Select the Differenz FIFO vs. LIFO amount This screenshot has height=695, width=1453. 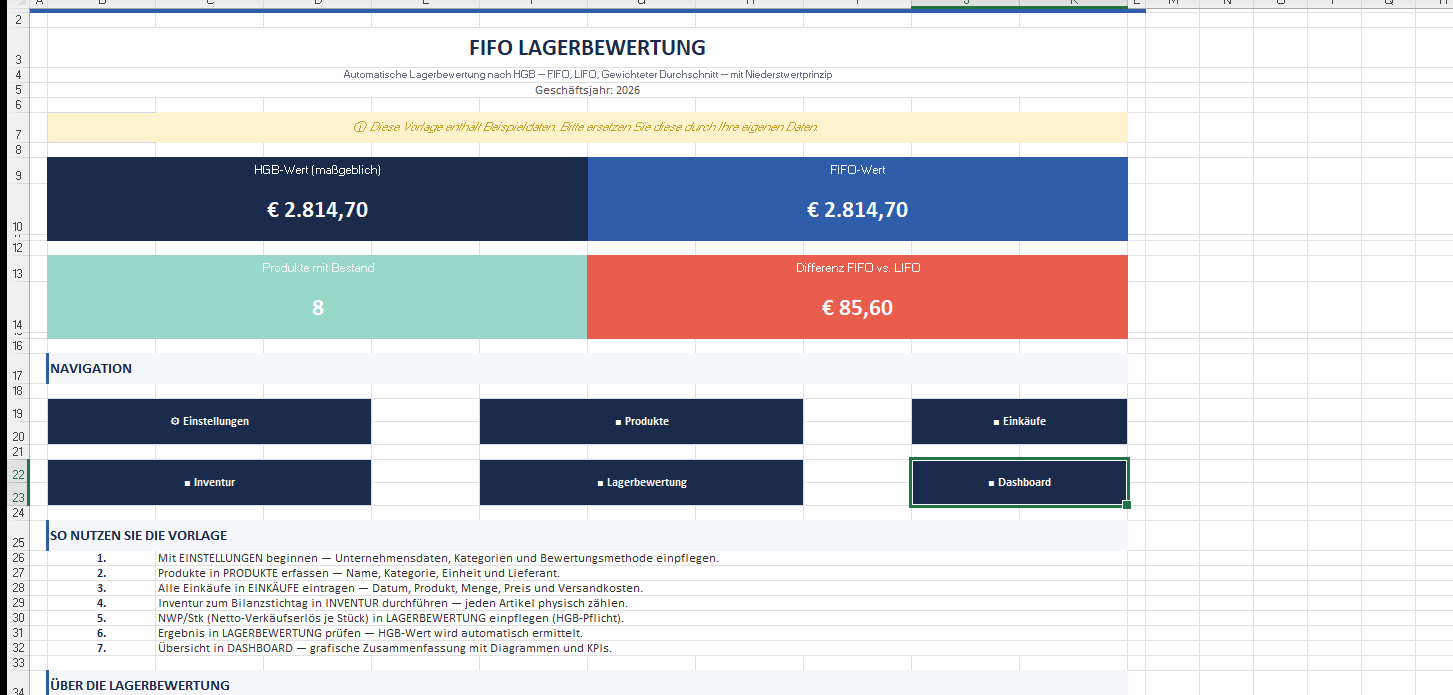[x=857, y=308]
